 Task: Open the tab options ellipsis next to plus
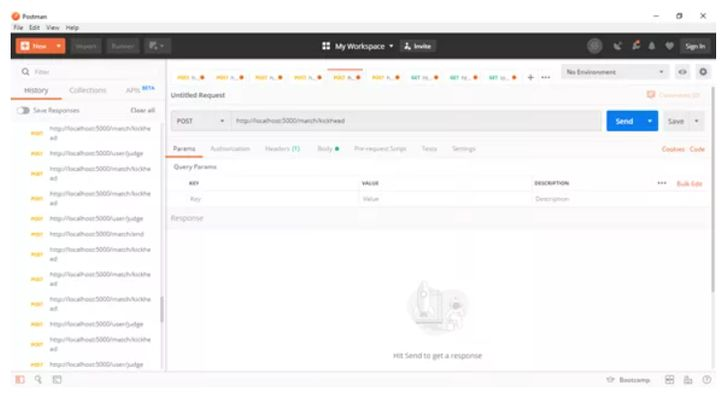click(x=546, y=77)
